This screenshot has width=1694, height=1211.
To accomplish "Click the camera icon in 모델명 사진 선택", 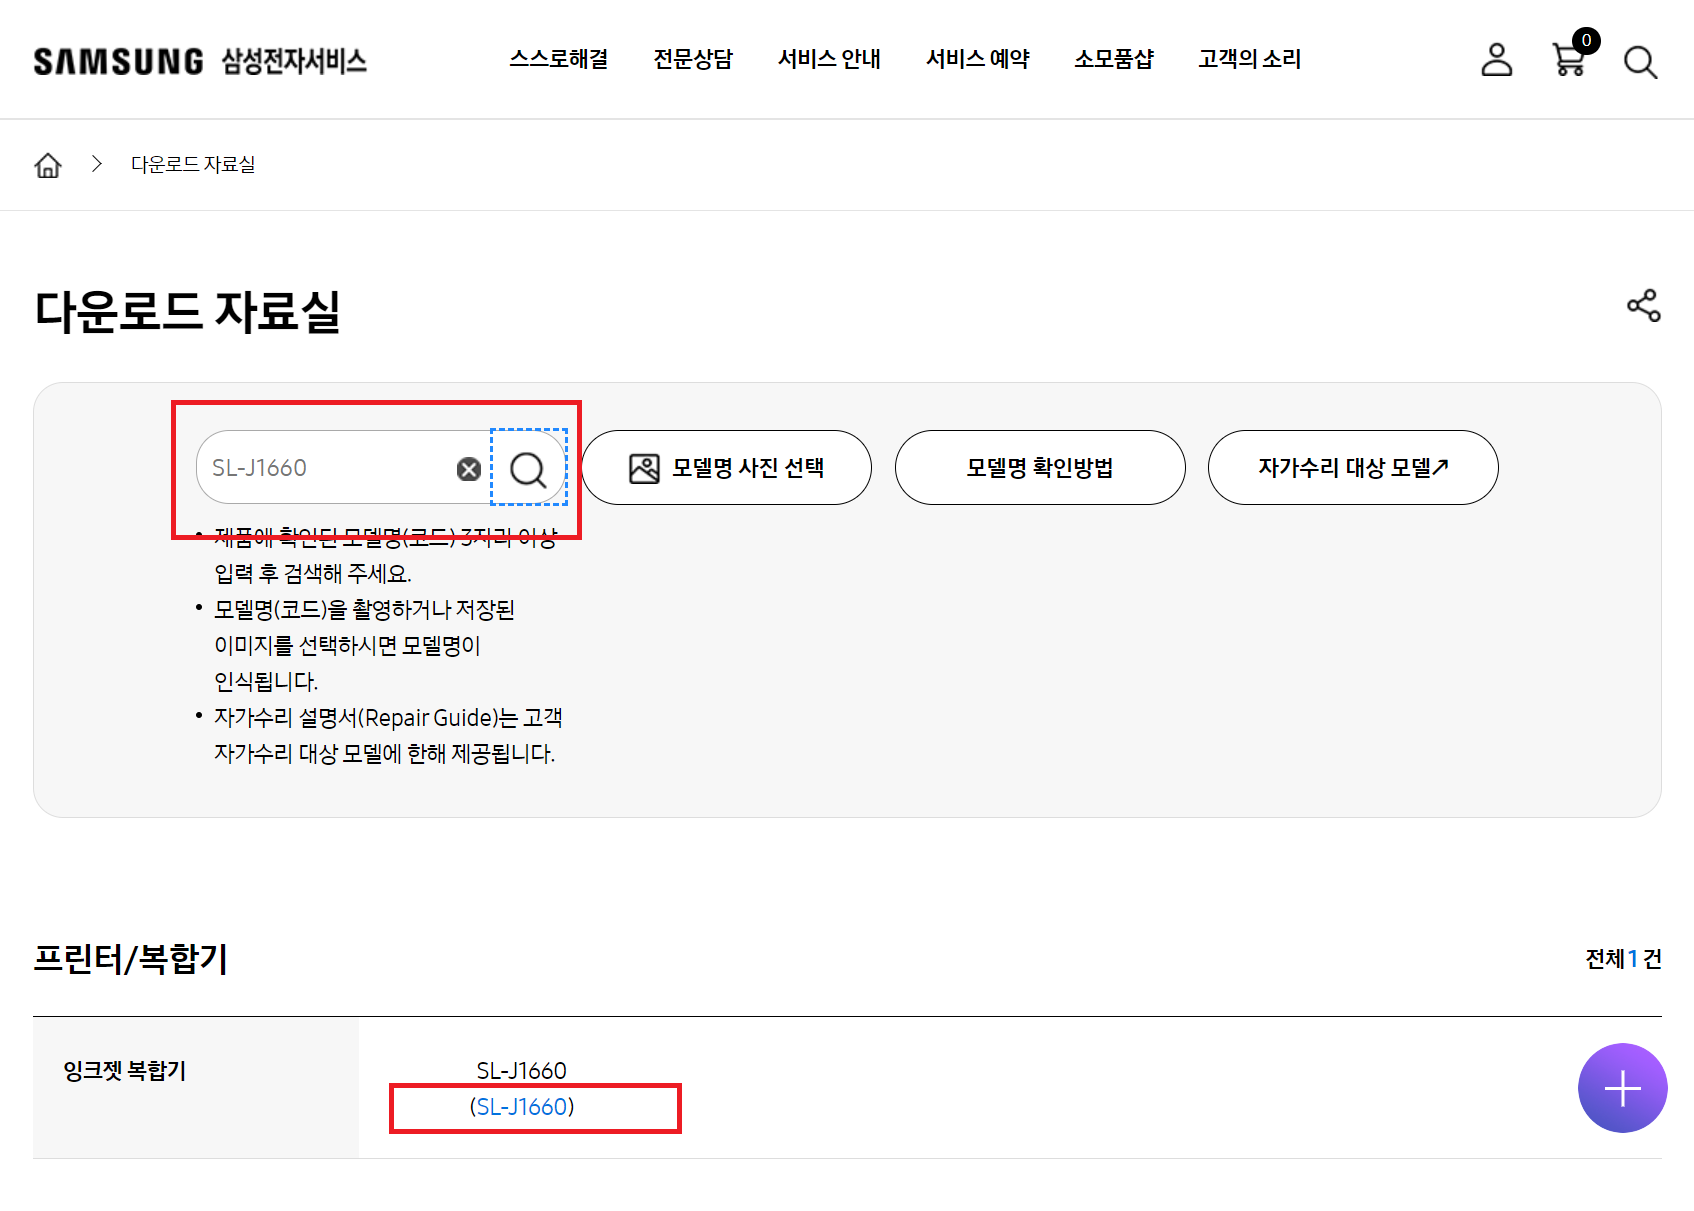I will coord(646,466).
